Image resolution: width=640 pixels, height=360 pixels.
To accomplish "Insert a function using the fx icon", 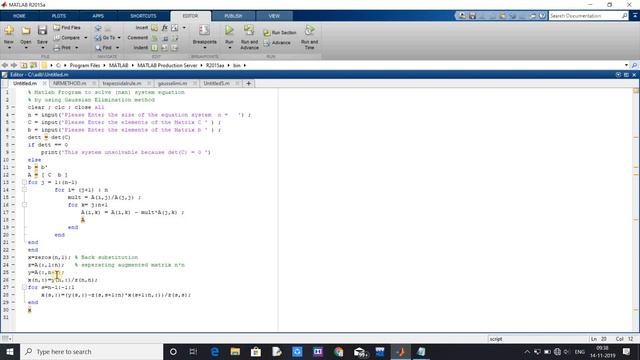I will 164,27.
